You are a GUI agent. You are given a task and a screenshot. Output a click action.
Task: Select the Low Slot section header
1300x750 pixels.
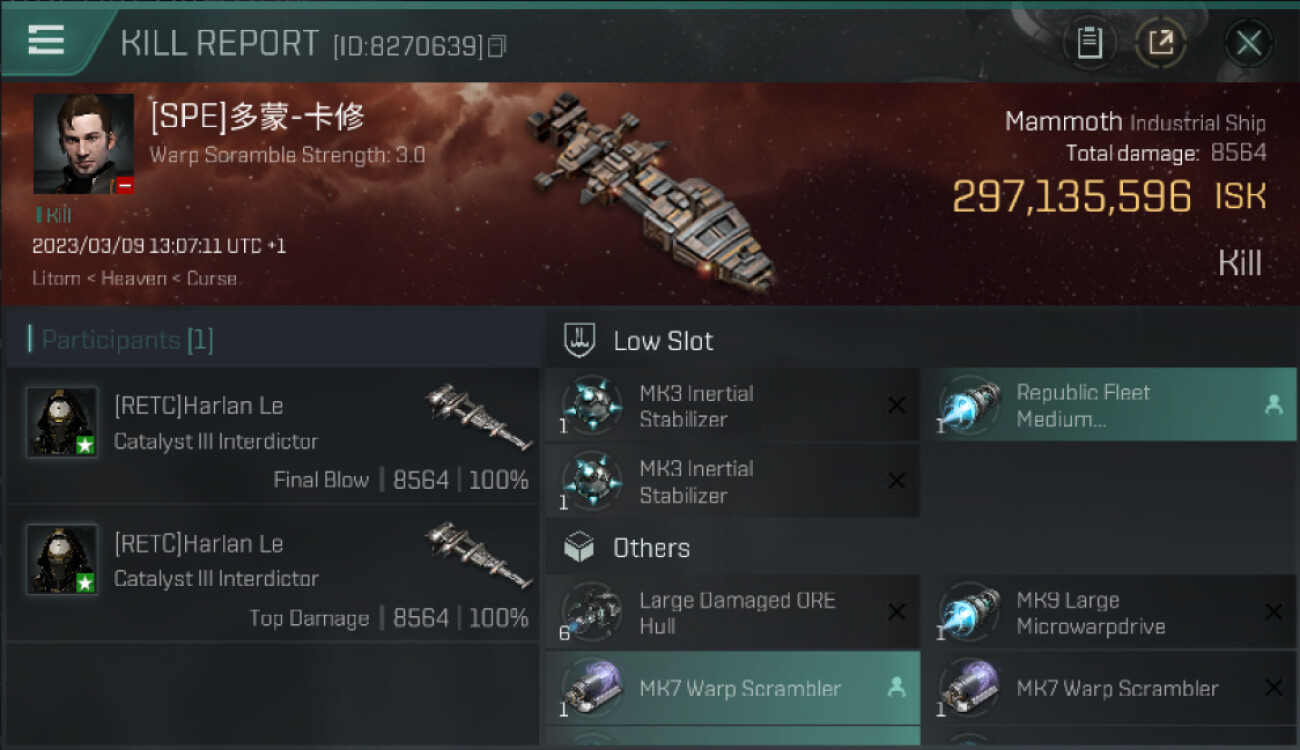(663, 341)
